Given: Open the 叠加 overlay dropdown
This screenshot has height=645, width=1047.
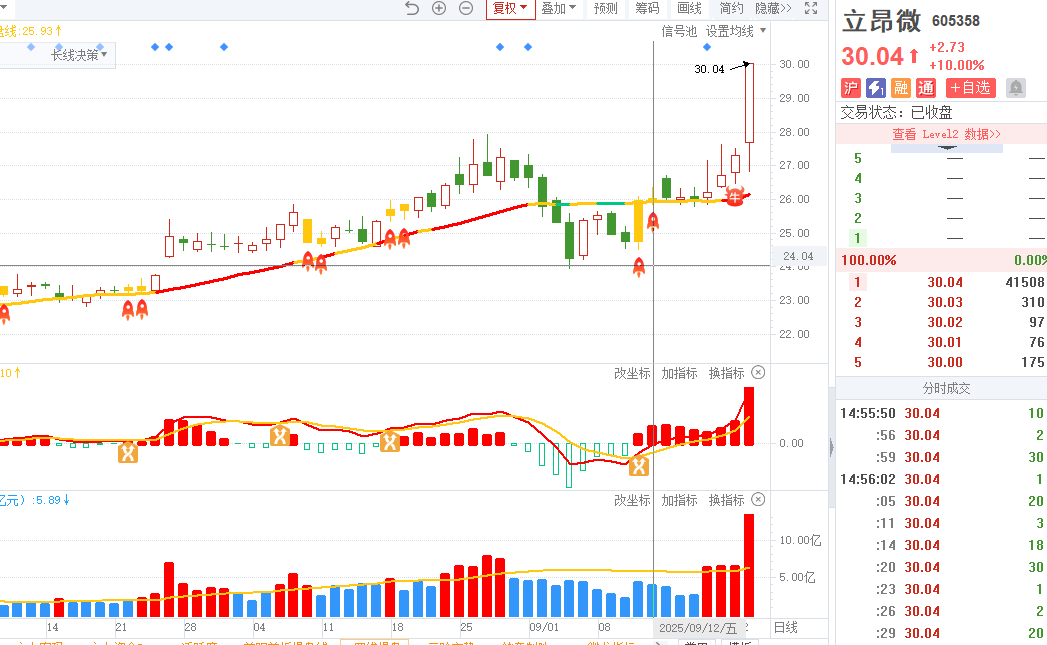Looking at the screenshot, I should 558,9.
